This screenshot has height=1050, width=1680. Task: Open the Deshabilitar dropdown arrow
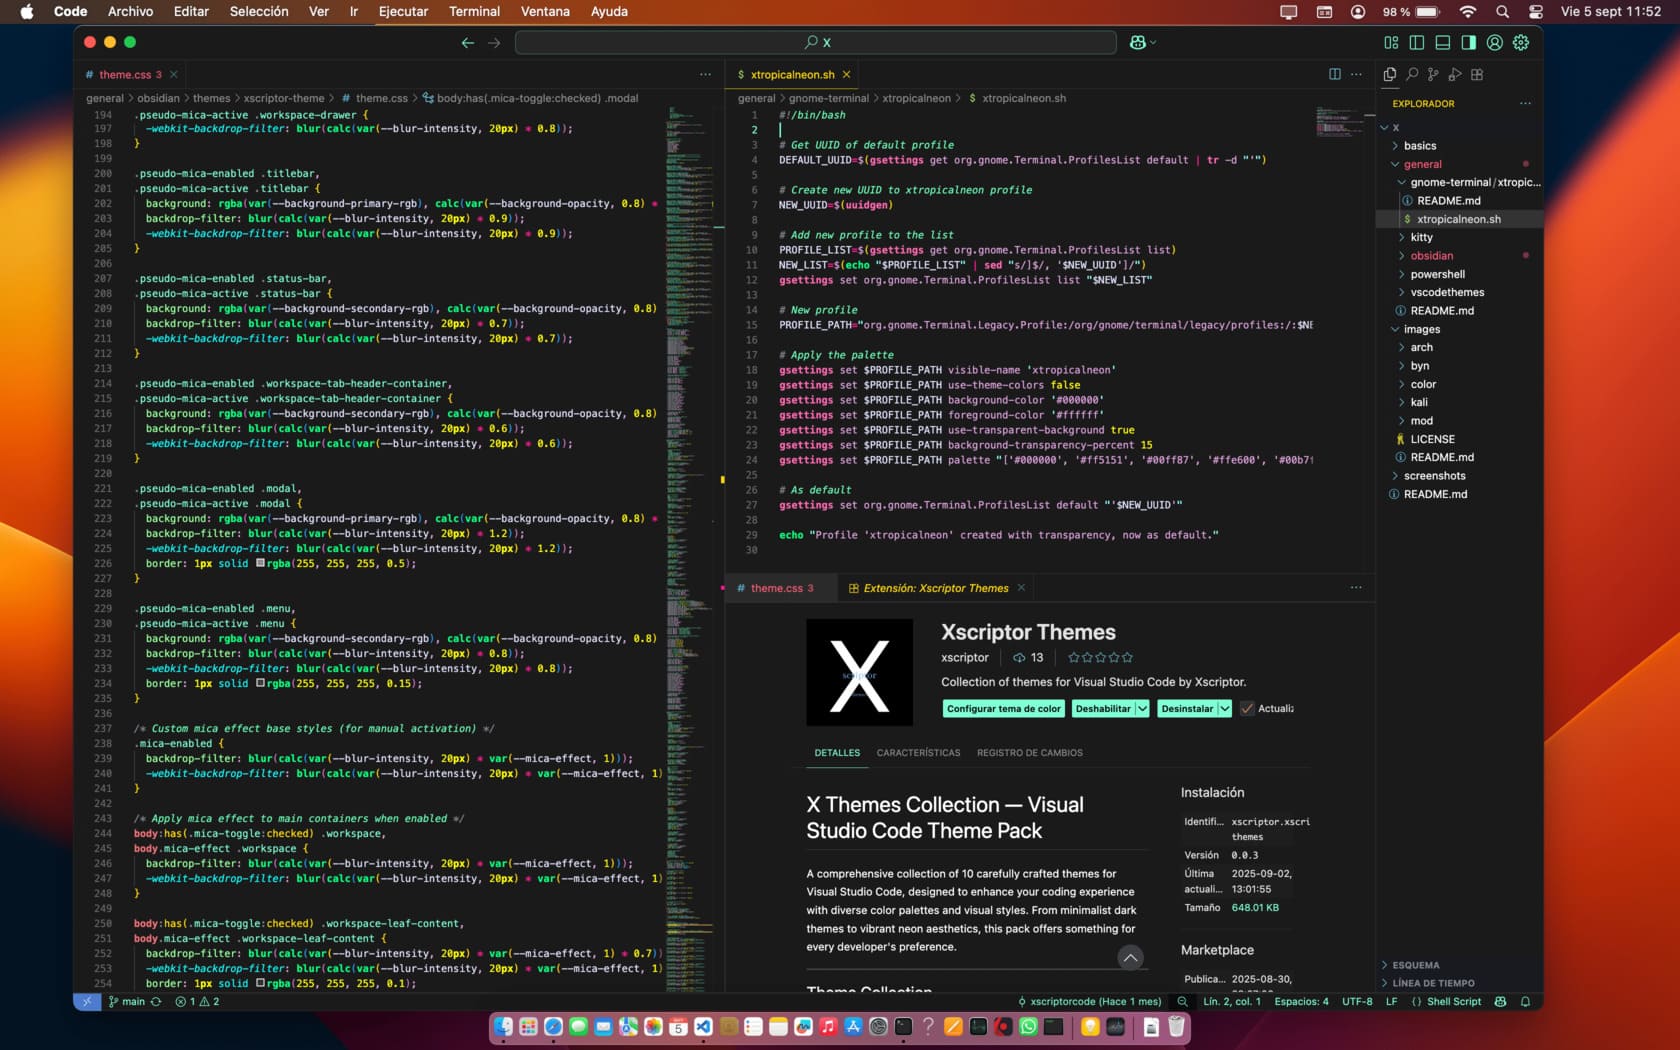(1142, 708)
